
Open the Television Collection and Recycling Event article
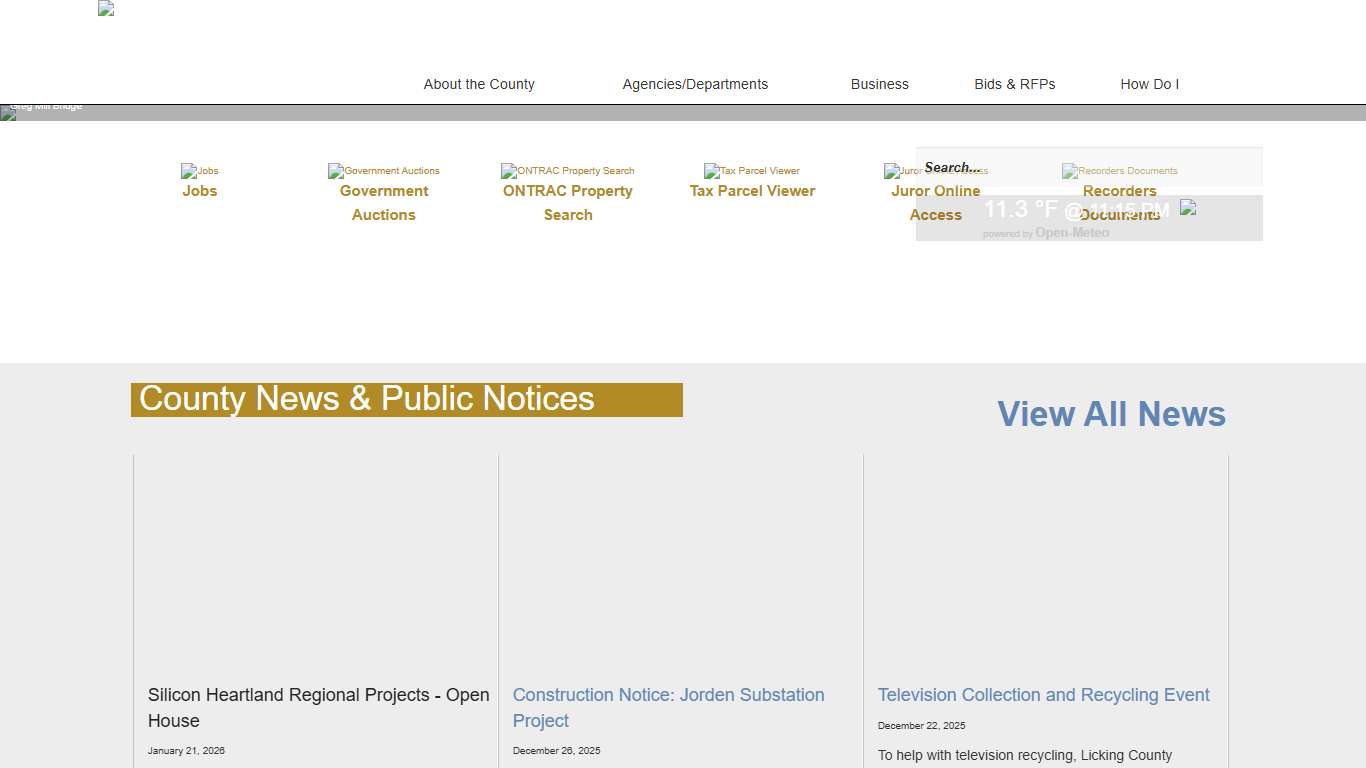(x=1043, y=695)
